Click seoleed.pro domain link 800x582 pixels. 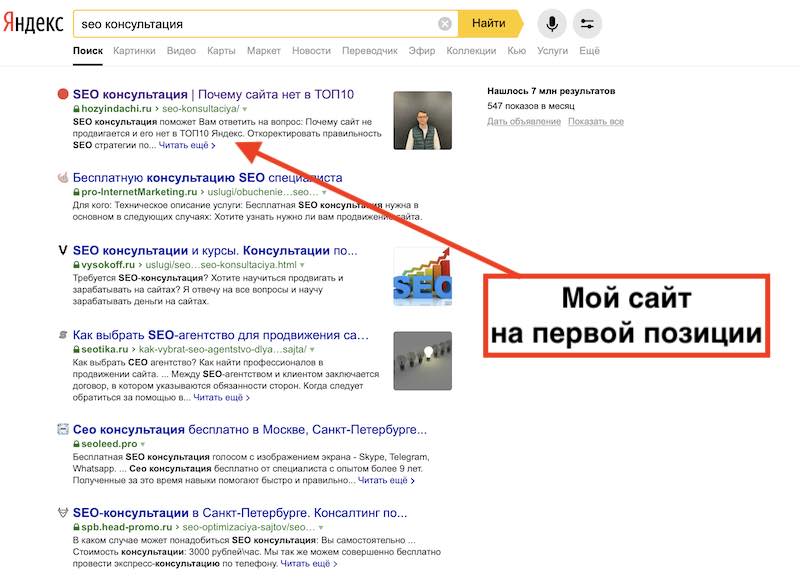pyautogui.click(x=109, y=444)
